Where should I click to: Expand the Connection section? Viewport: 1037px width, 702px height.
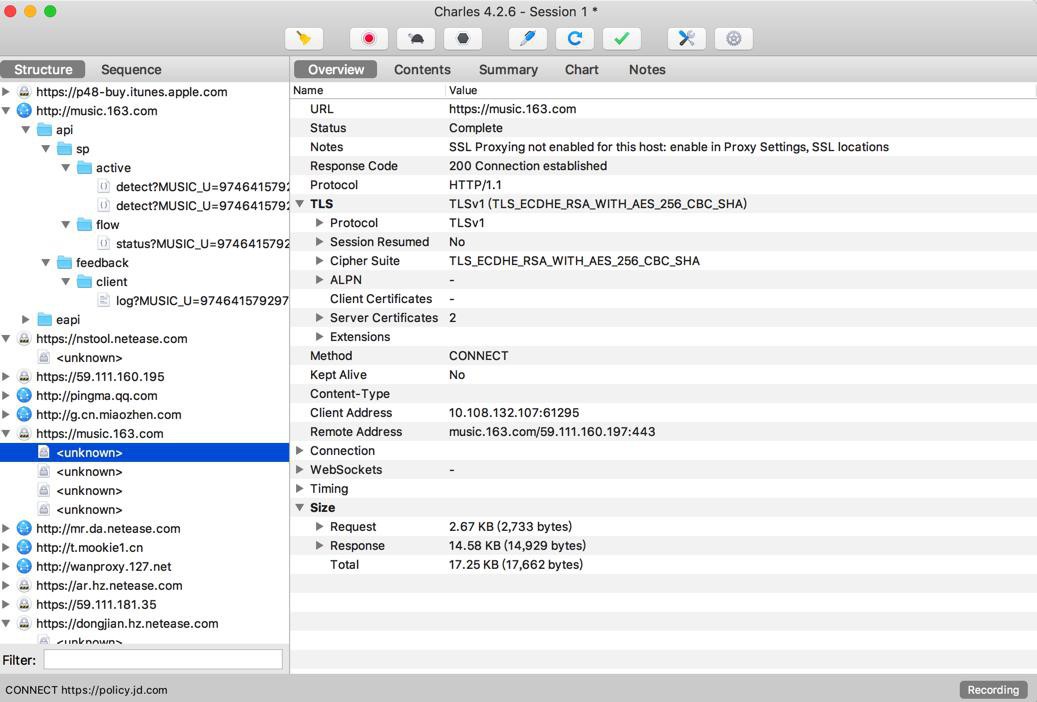(300, 451)
